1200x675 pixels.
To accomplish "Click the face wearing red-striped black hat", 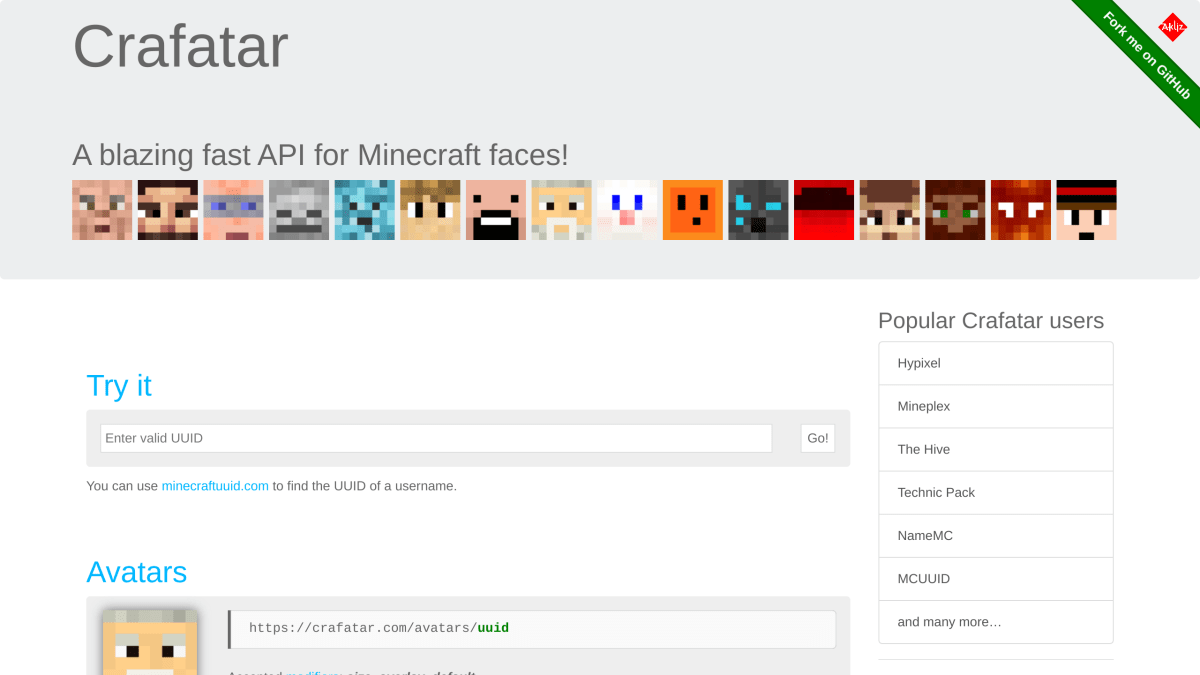I will tap(1087, 210).
